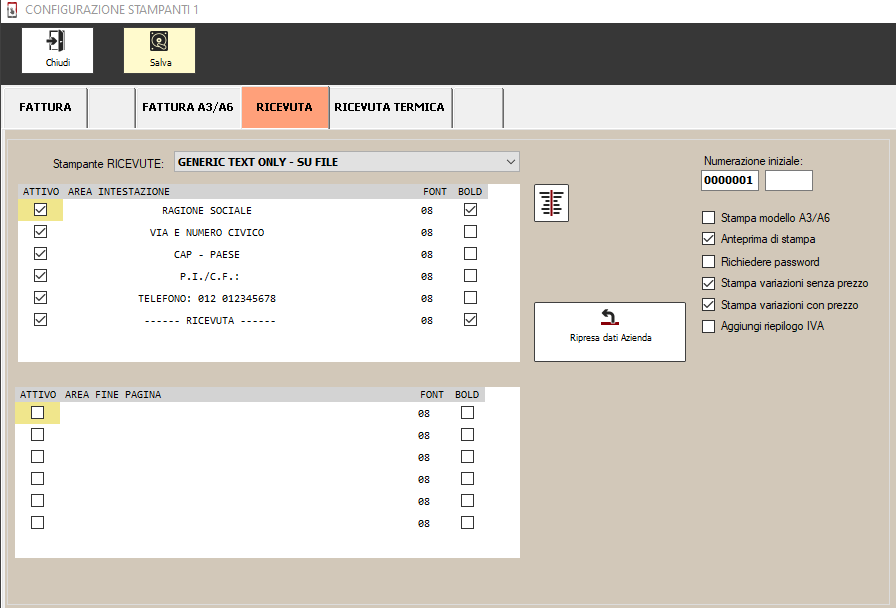Enable Stampa modello A3/A6 checkbox
This screenshot has width=896, height=608.
click(x=709, y=218)
